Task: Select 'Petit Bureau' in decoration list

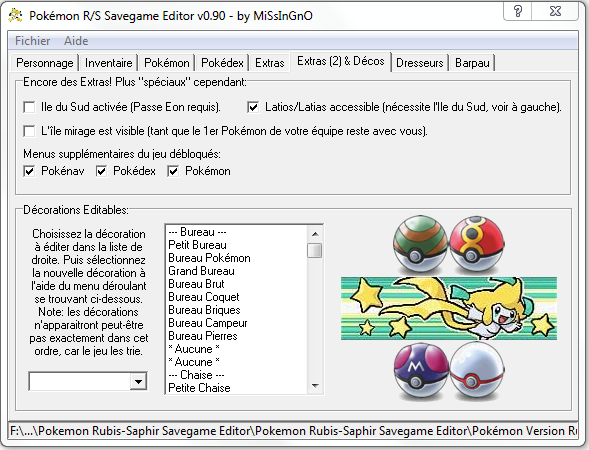Action: [x=236, y=245]
